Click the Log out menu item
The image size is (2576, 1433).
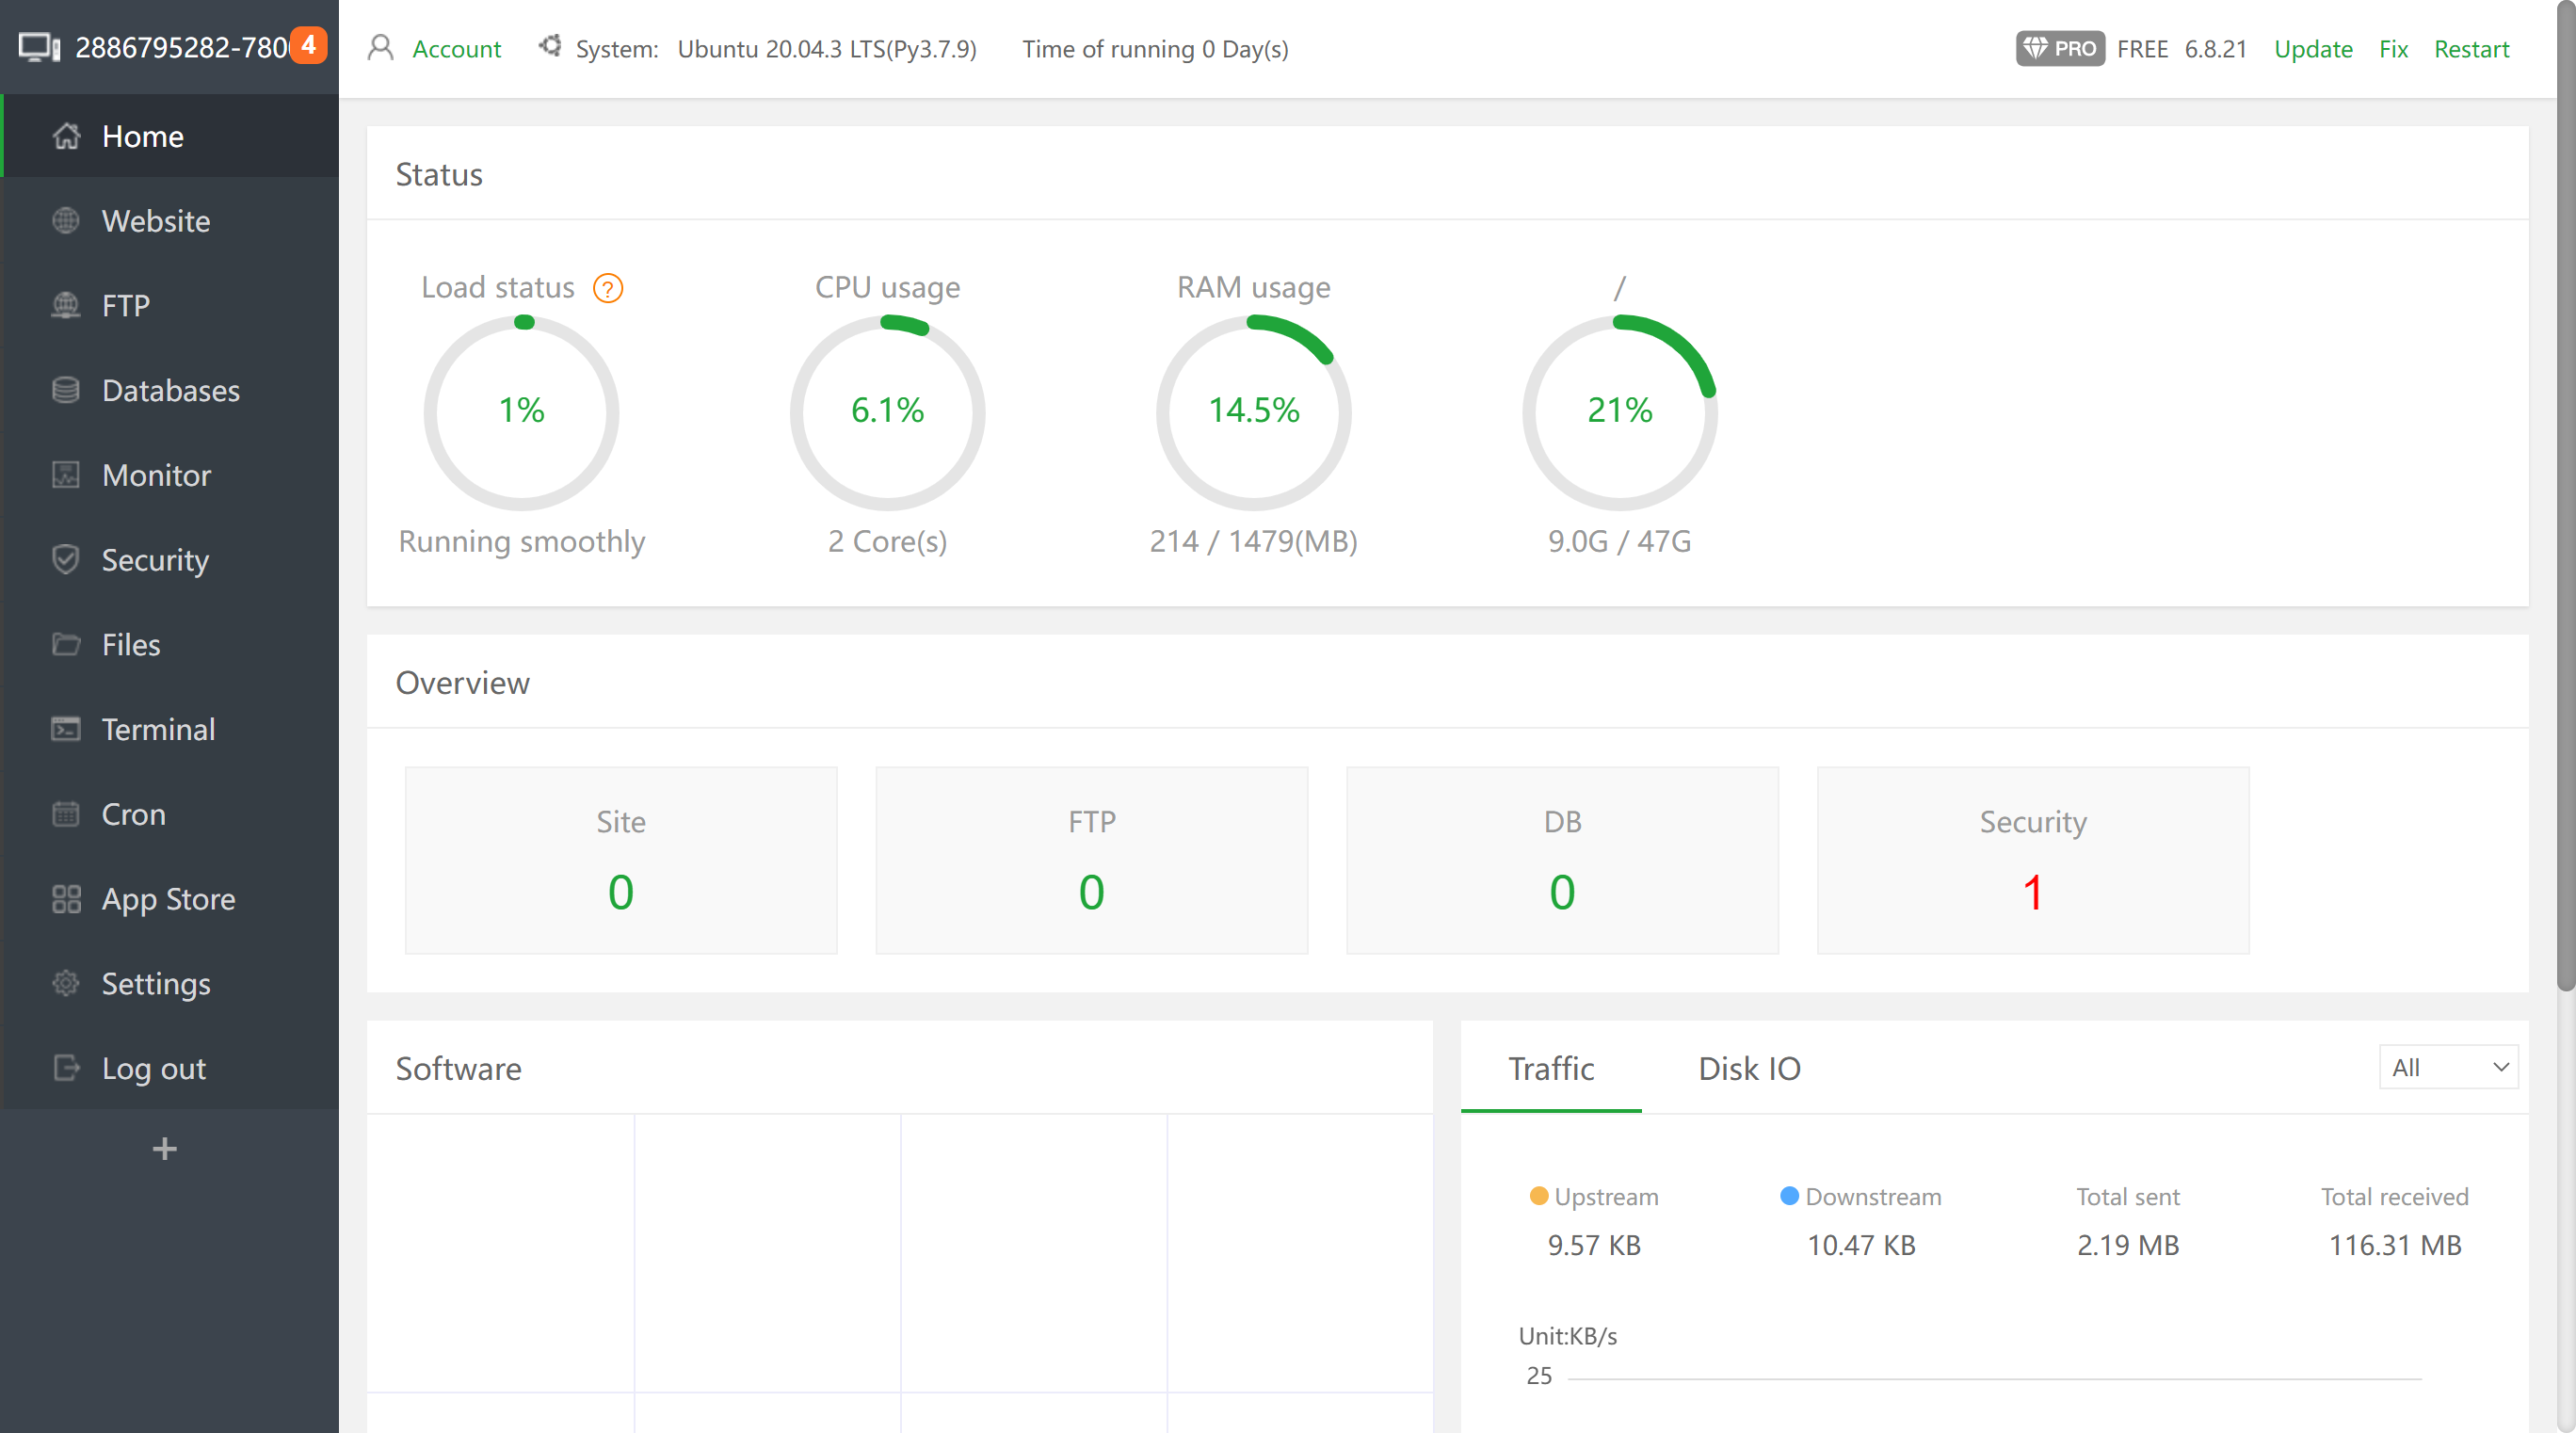[170, 1068]
